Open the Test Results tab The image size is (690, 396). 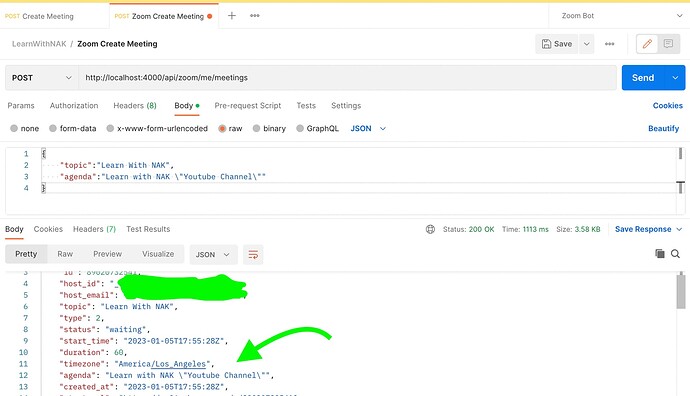tap(148, 229)
